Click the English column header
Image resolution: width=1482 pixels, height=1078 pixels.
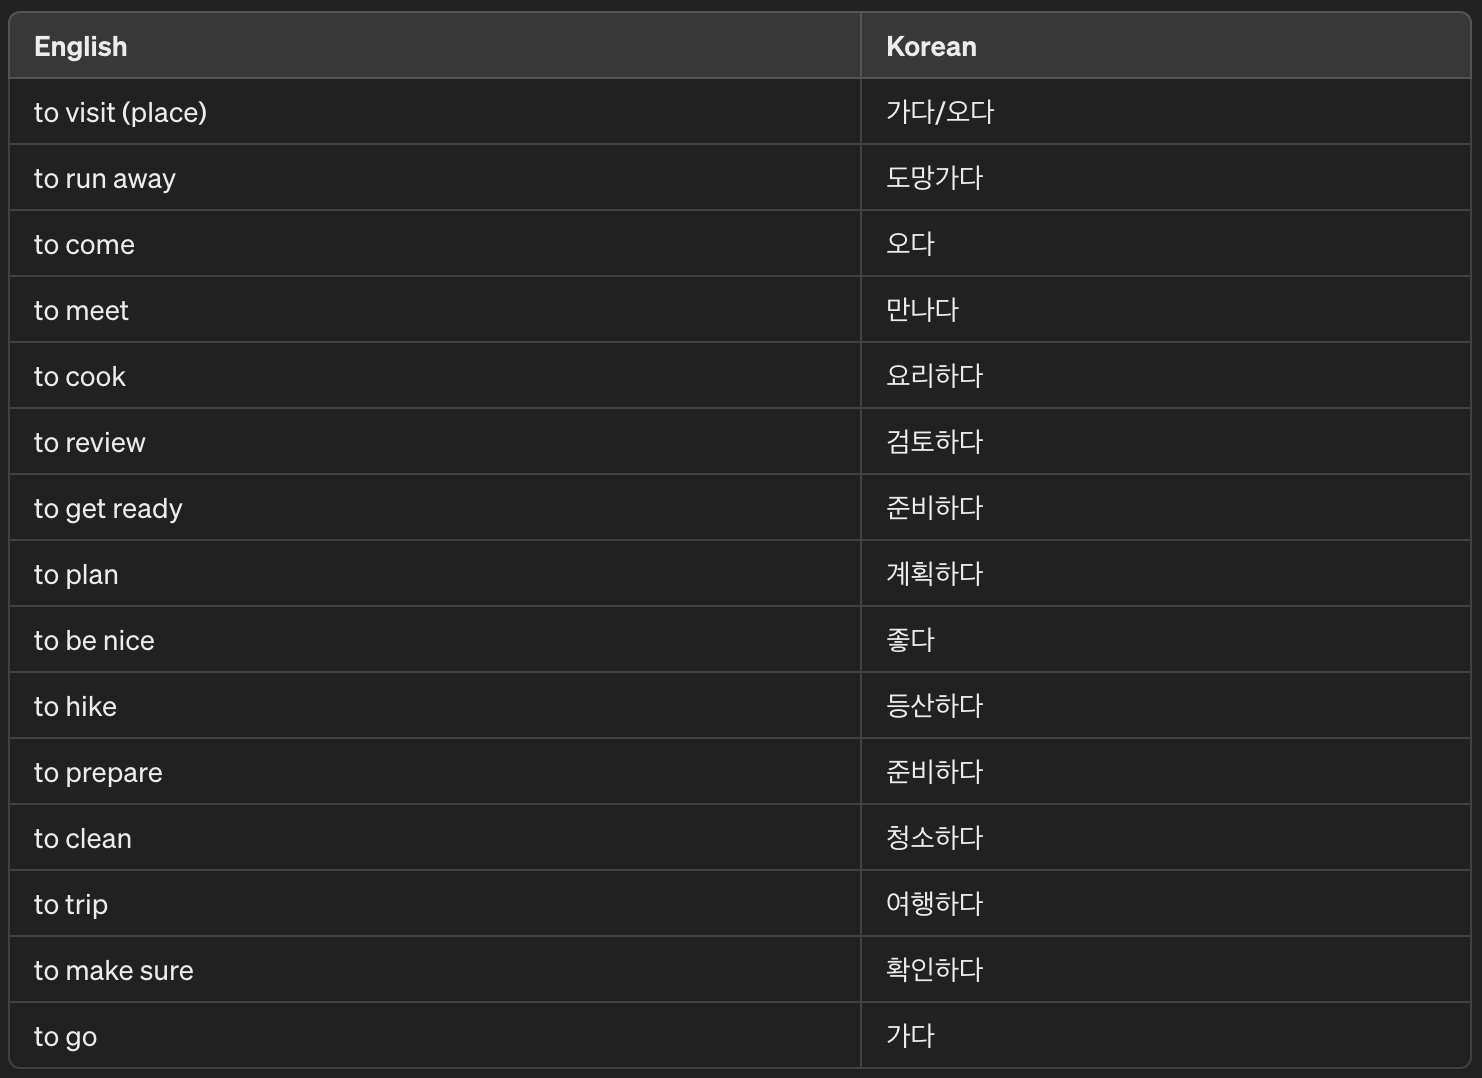[x=81, y=47]
